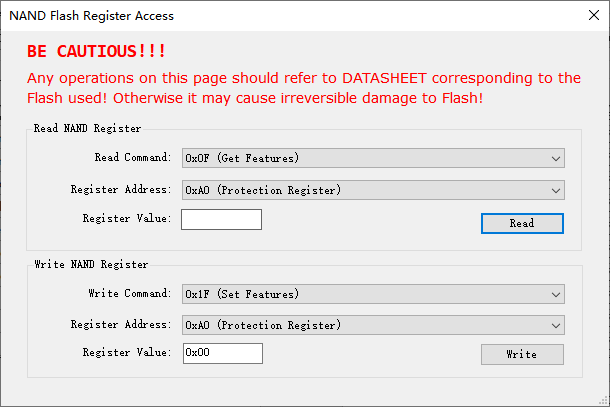Open Register Address dropdown under Read NAND Register
The image size is (610, 407).
[373, 190]
